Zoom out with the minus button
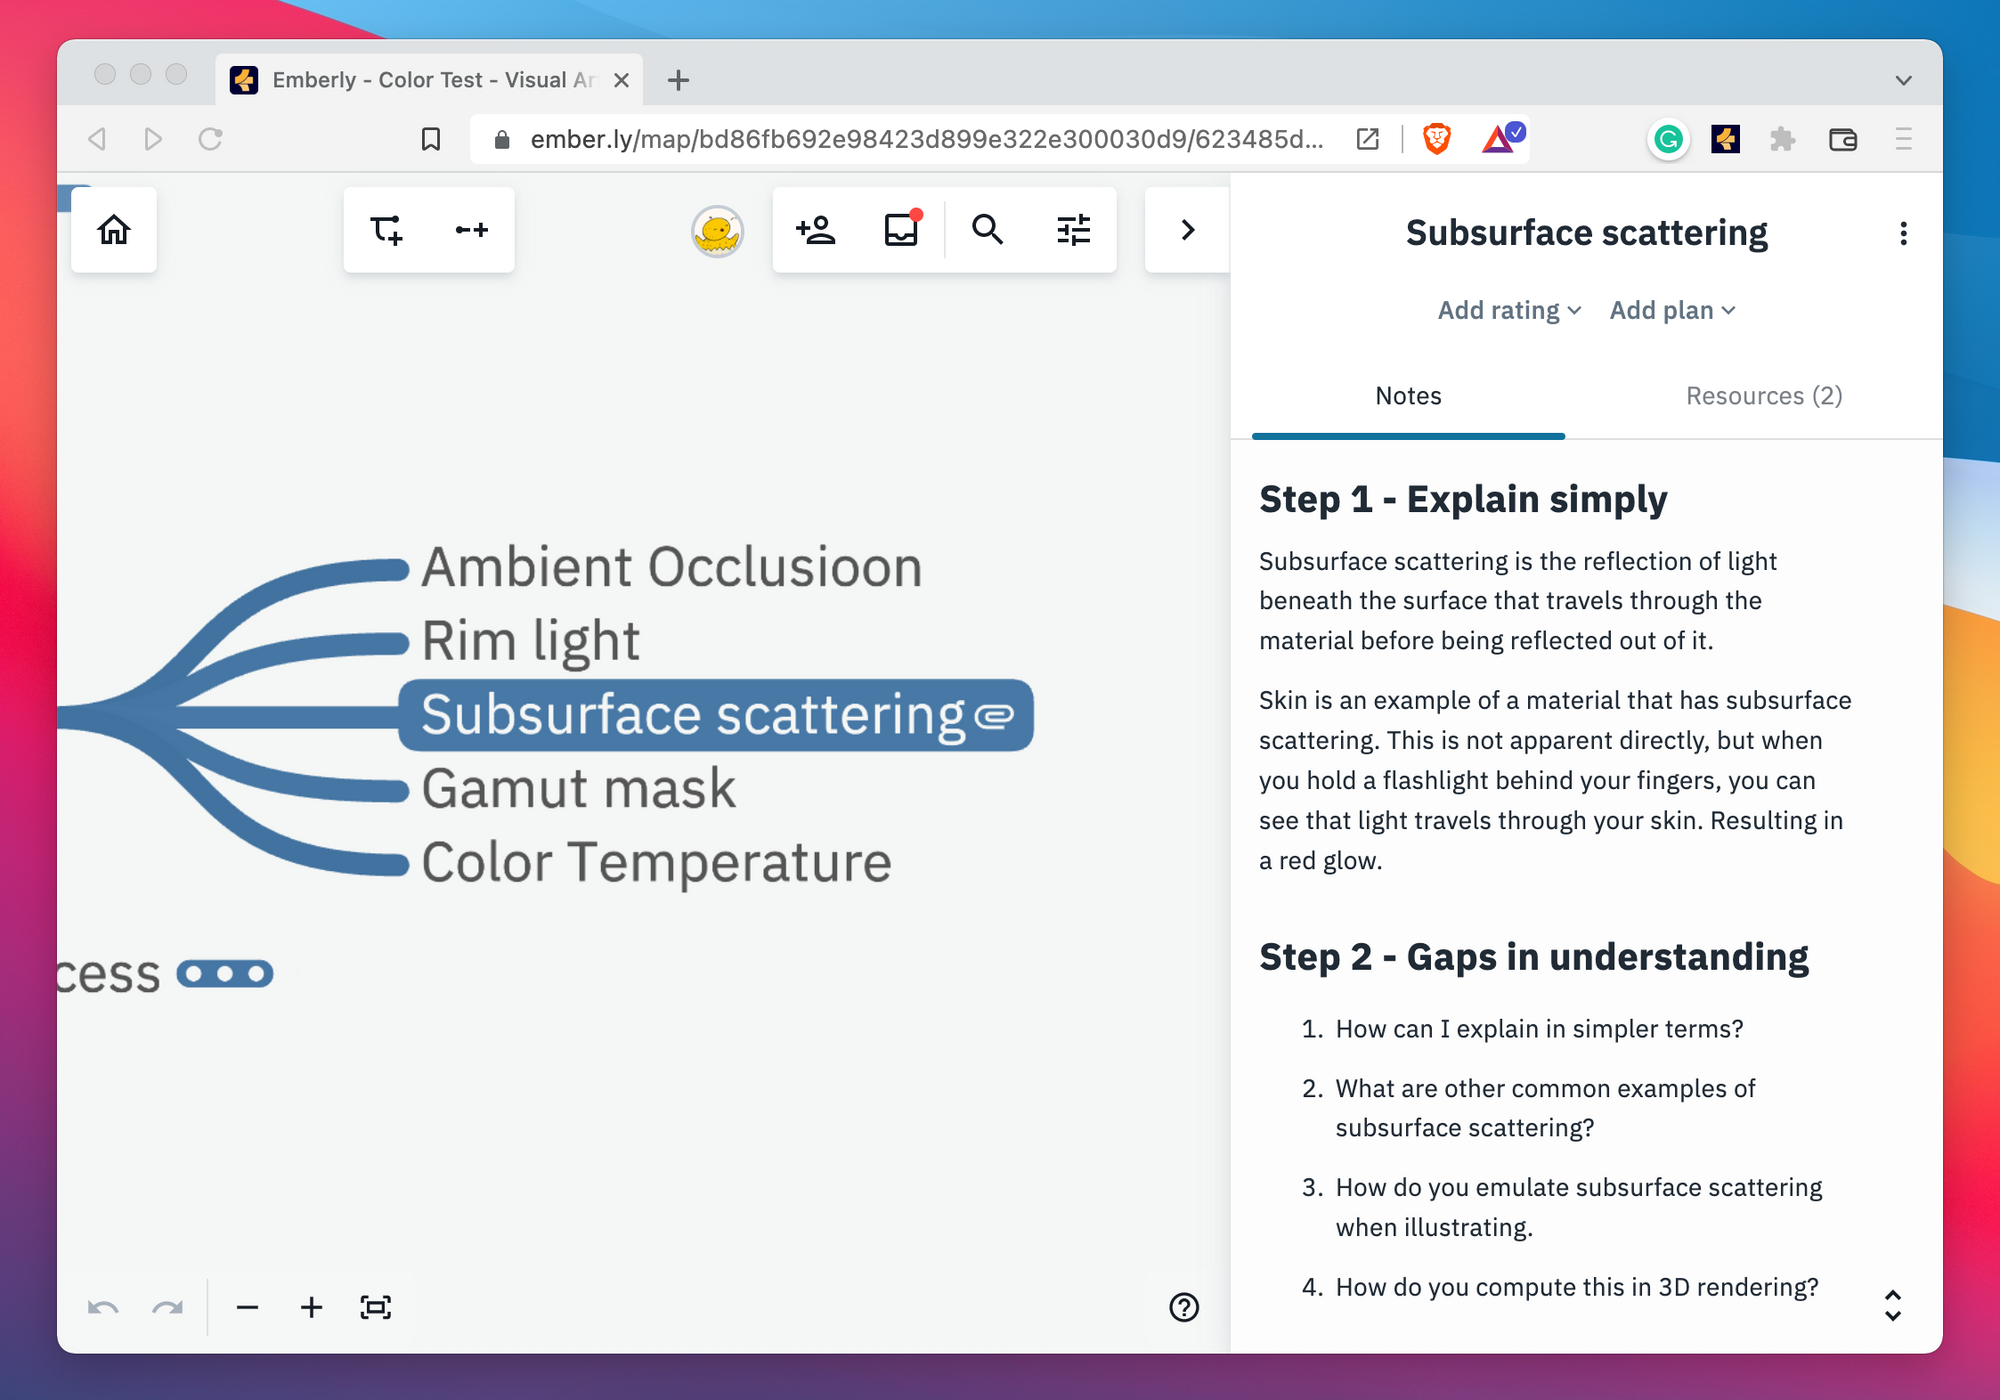The width and height of the screenshot is (2000, 1400). pyautogui.click(x=247, y=1307)
